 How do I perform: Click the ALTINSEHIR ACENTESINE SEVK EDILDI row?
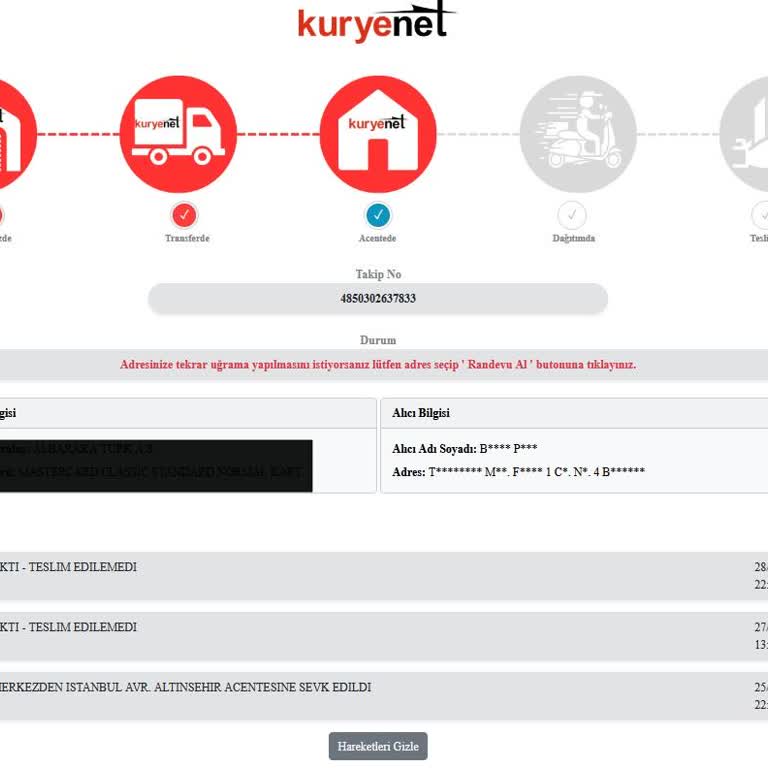coord(384,696)
